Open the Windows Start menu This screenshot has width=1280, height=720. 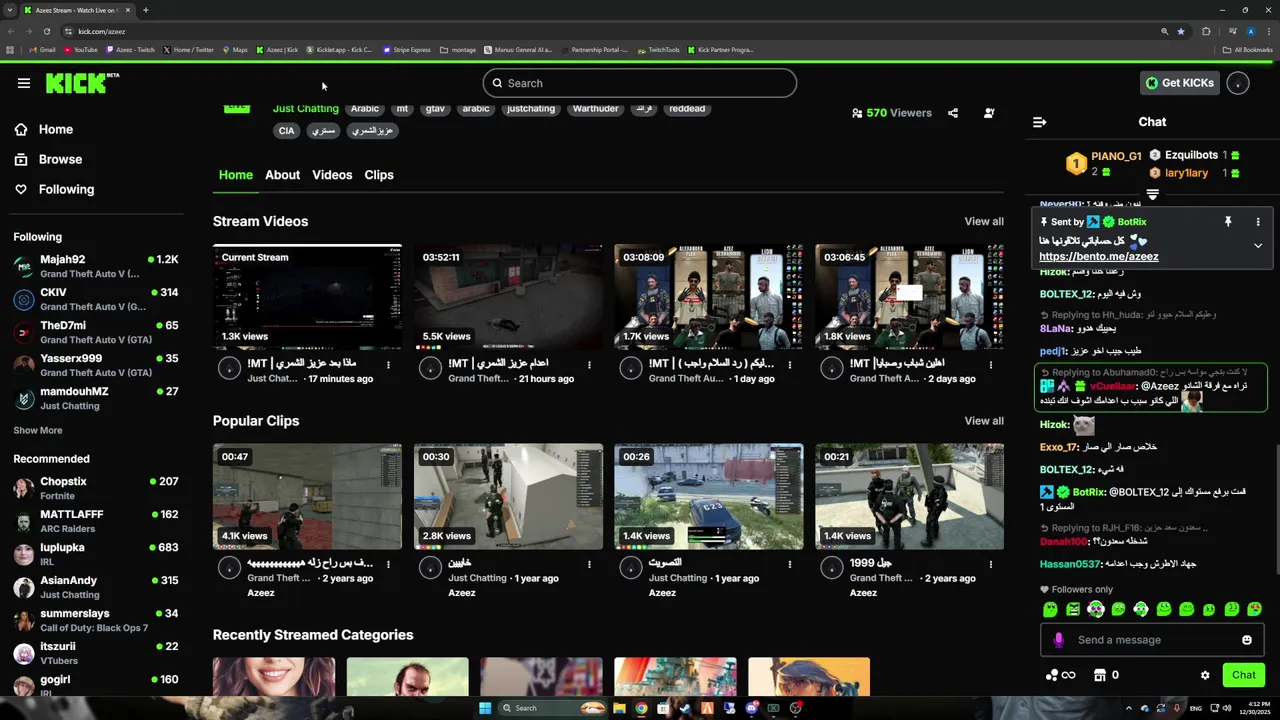click(485, 708)
